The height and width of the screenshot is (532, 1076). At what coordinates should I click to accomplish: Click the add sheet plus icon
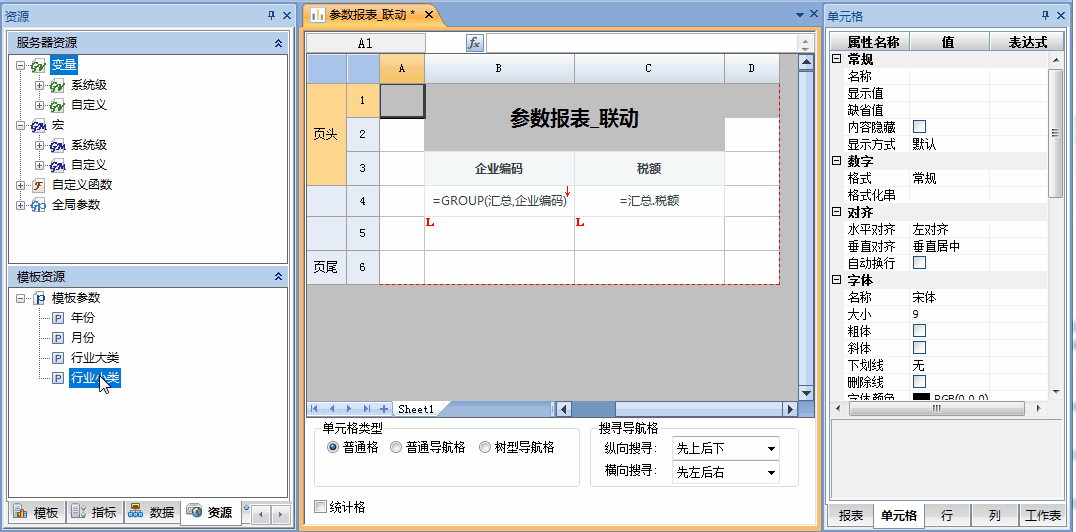(x=384, y=409)
